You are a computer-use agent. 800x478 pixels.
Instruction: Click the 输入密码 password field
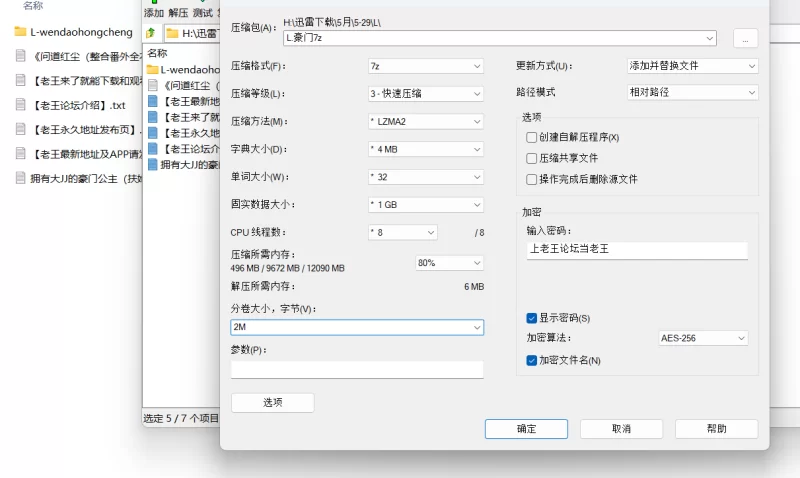[637, 249]
